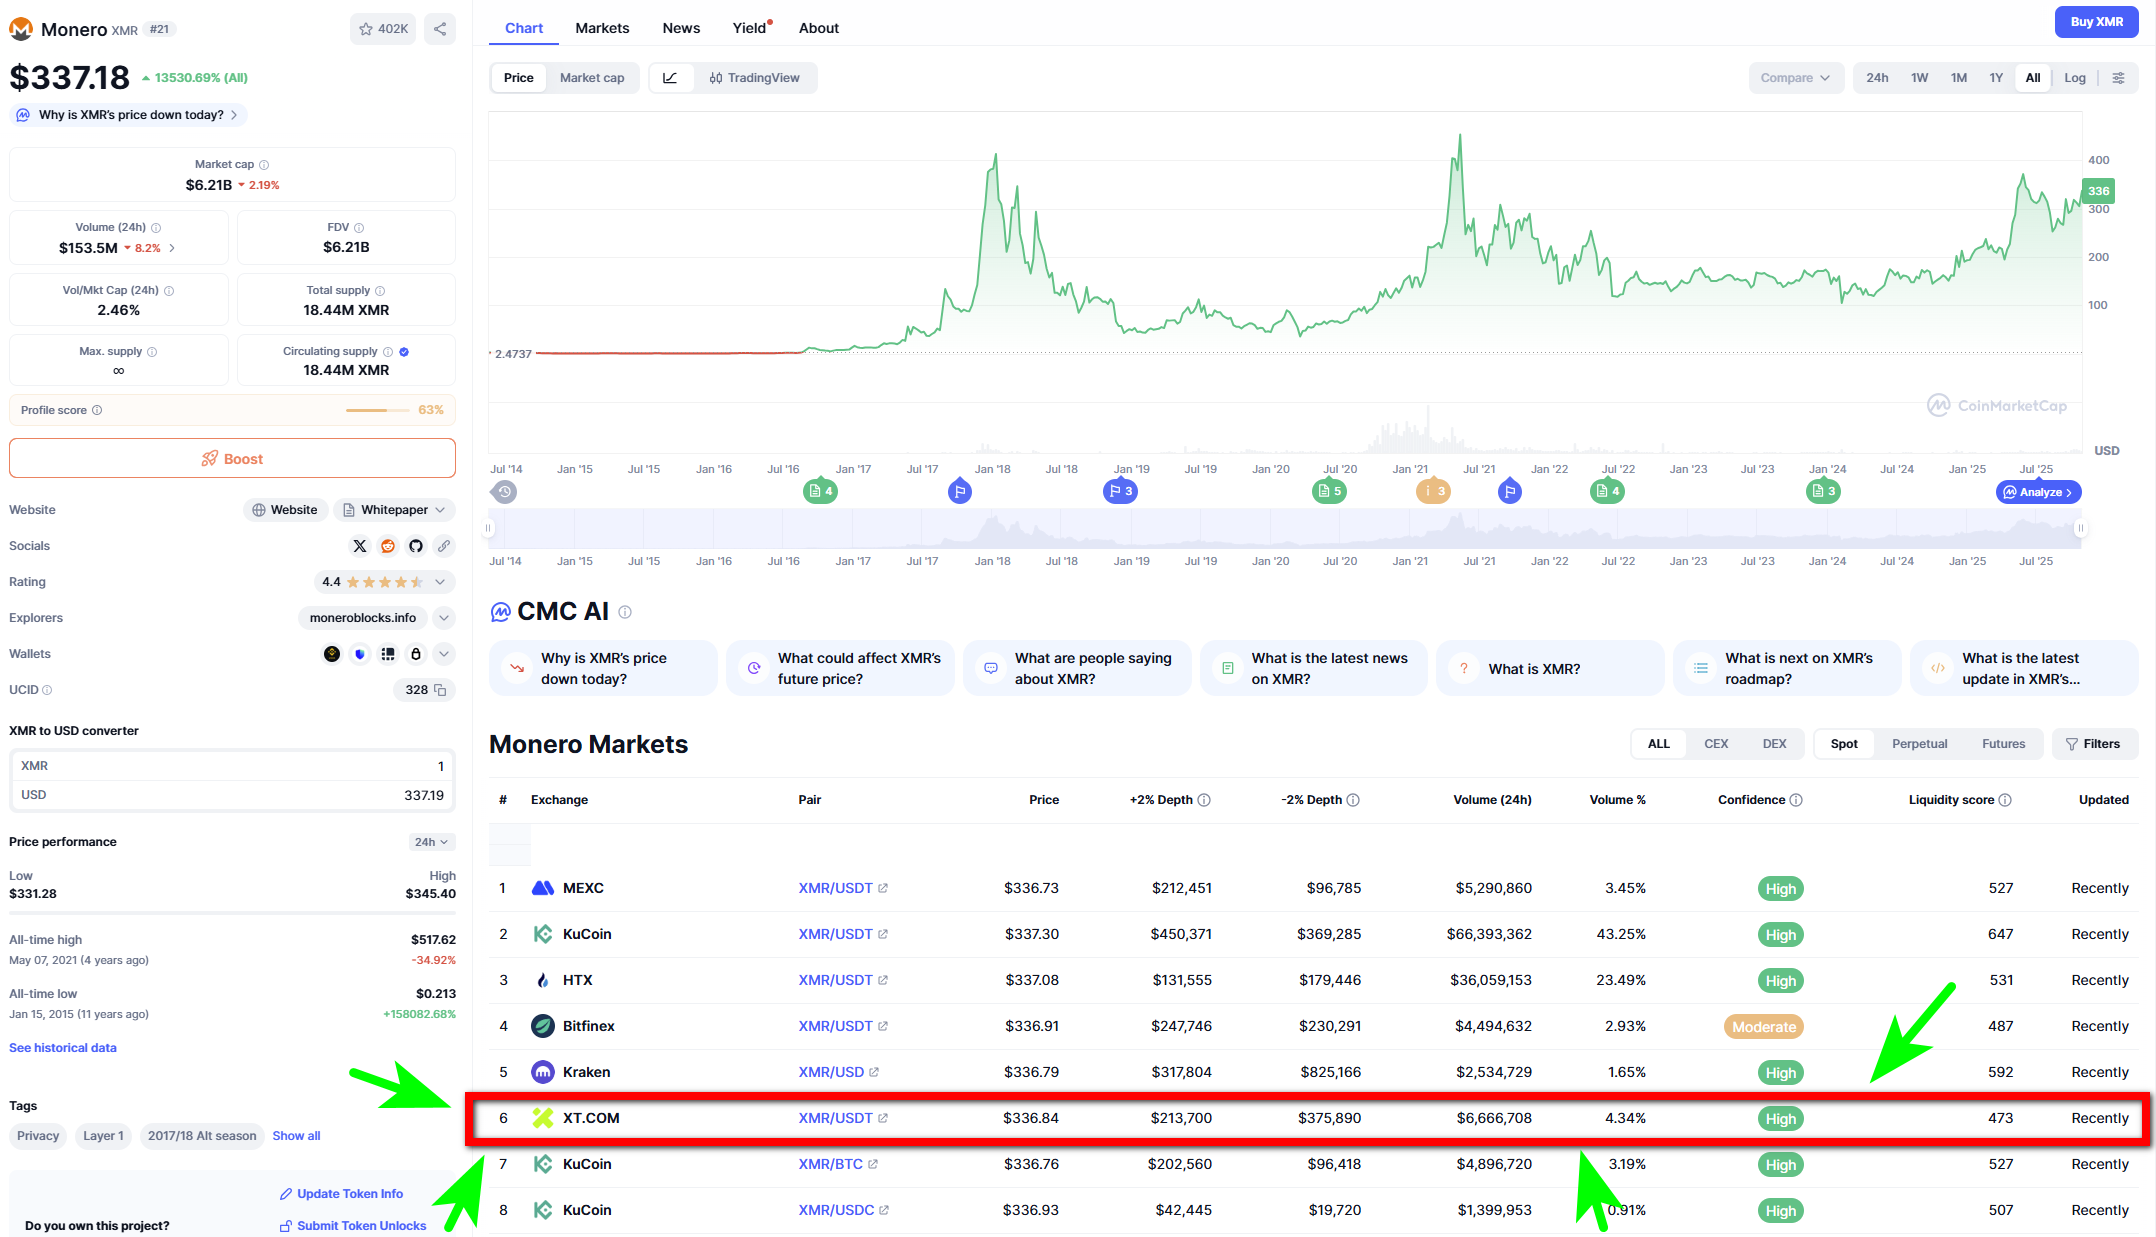The width and height of the screenshot is (2156, 1237).
Task: Open the News tab
Action: [x=681, y=28]
